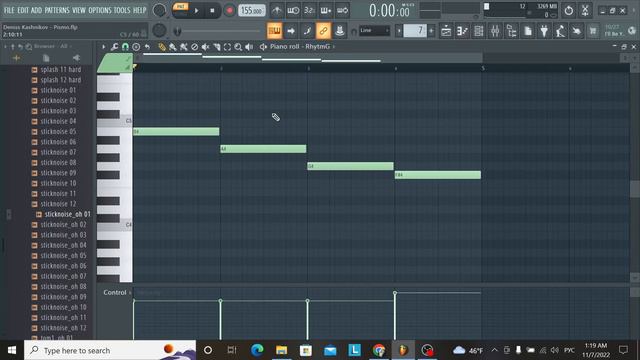Screen dimensions: 640x360
Task: Expand the Control lane selector arrow
Action: [130, 293]
